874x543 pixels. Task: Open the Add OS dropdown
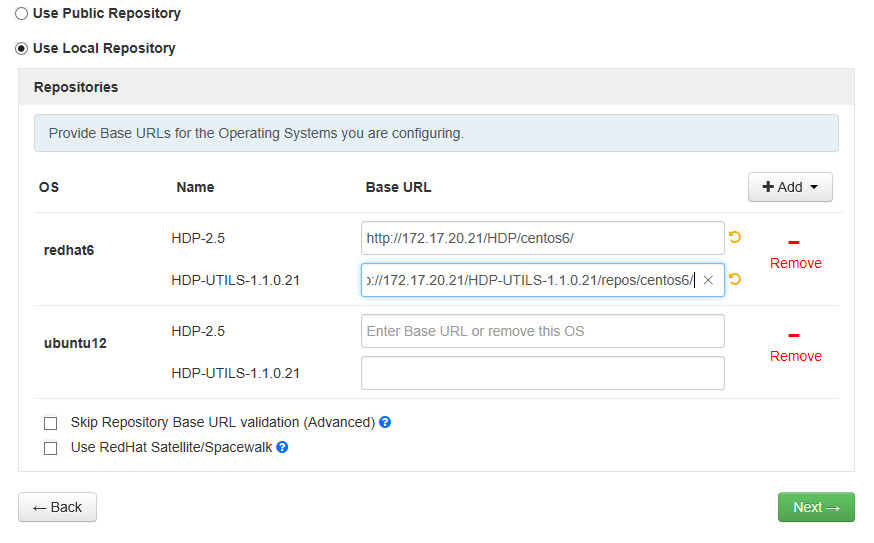(790, 187)
